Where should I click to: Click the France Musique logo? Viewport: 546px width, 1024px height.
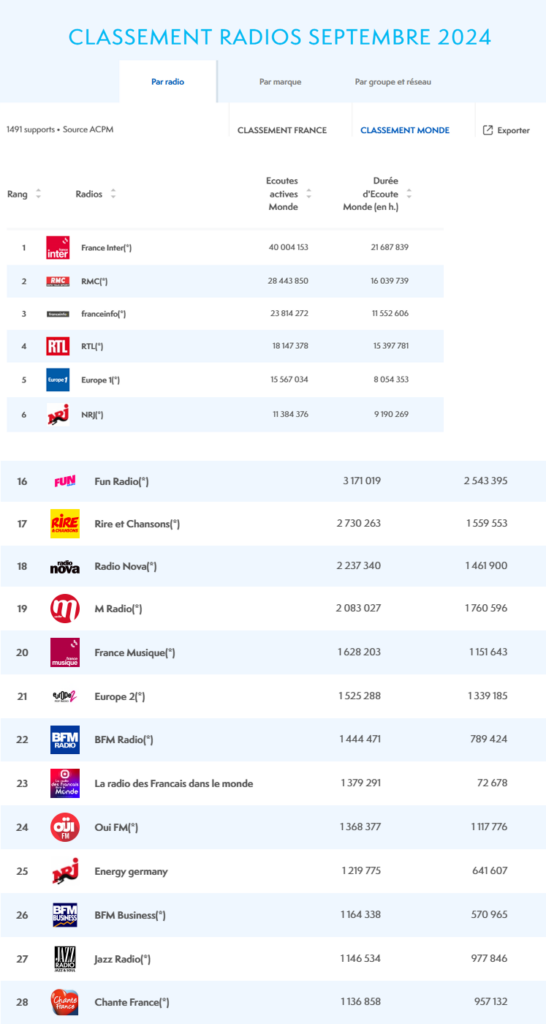point(65,652)
